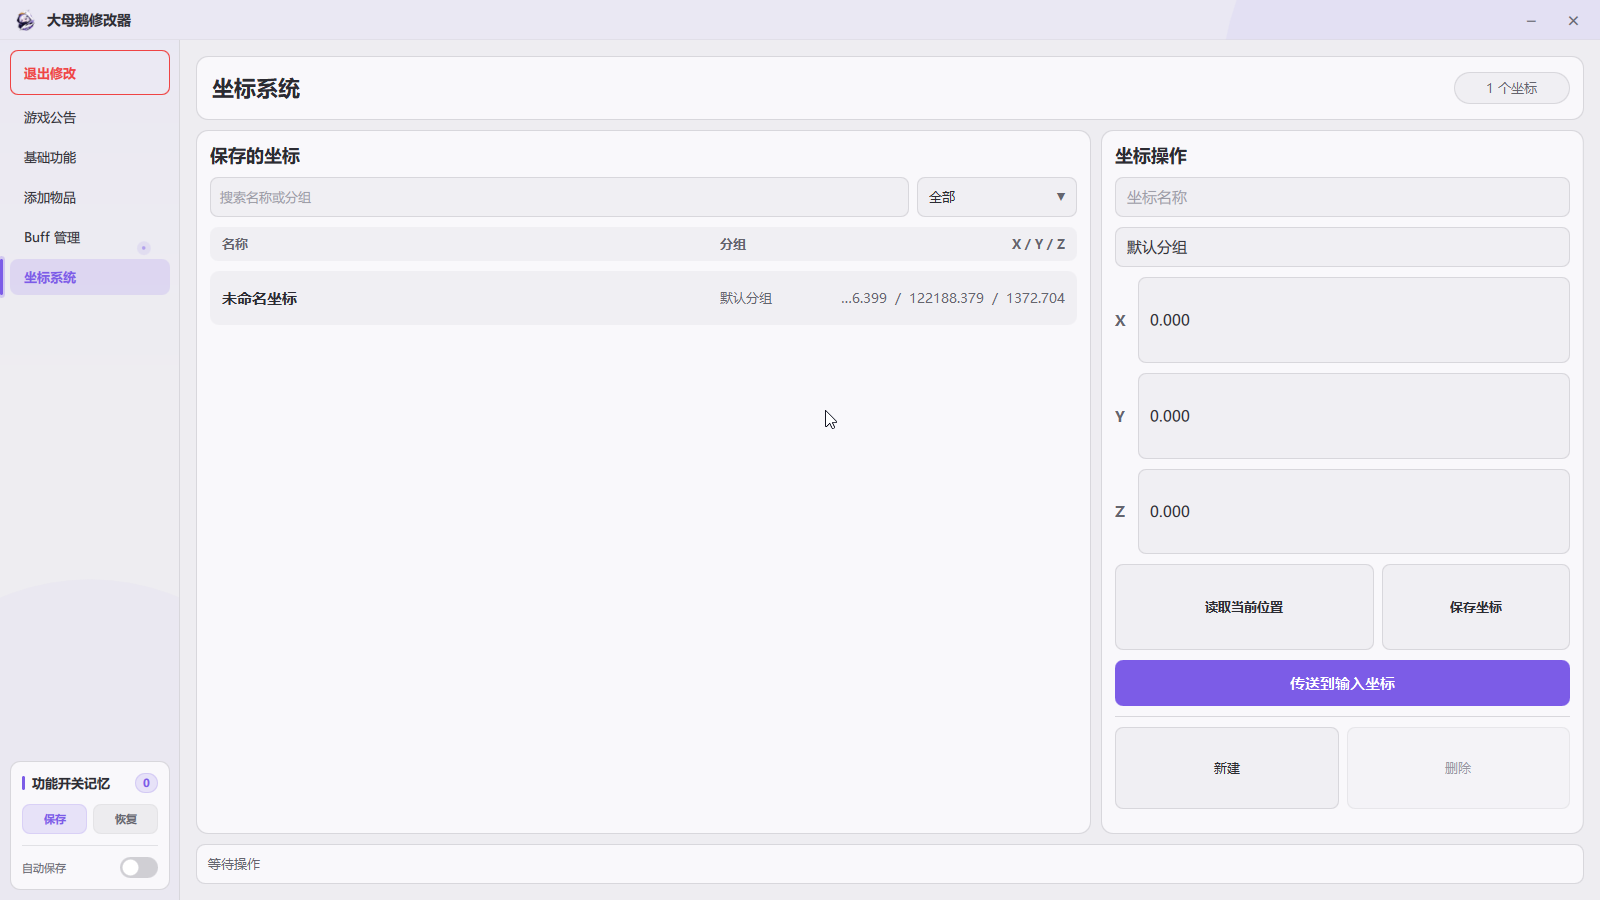The height and width of the screenshot is (900, 1600).
Task: Focus the 搜索名称或分组 search field
Action: pyautogui.click(x=559, y=197)
